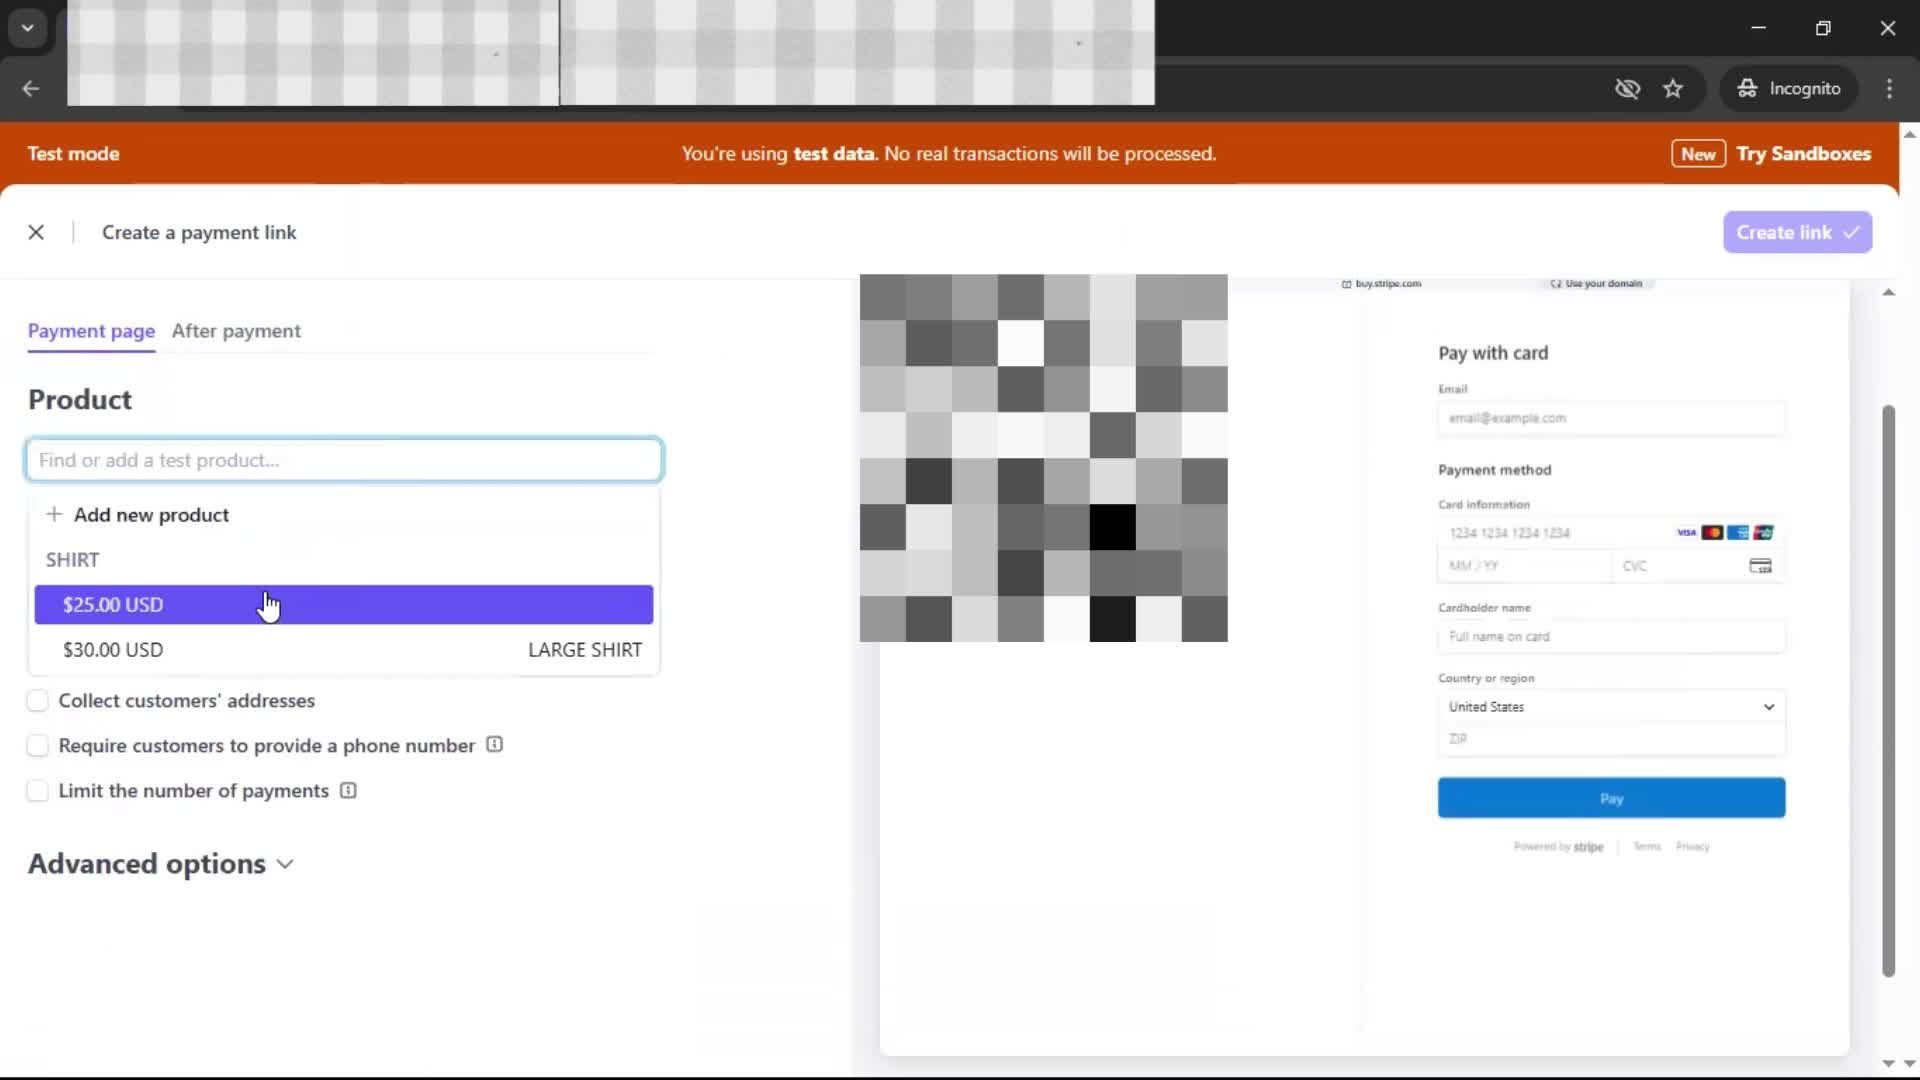Open the United States country dropdown
The width and height of the screenshot is (1920, 1080).
(1611, 707)
